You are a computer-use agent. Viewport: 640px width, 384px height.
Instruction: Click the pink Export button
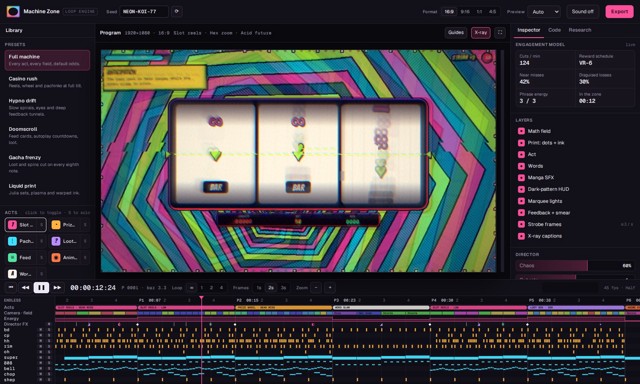point(619,12)
